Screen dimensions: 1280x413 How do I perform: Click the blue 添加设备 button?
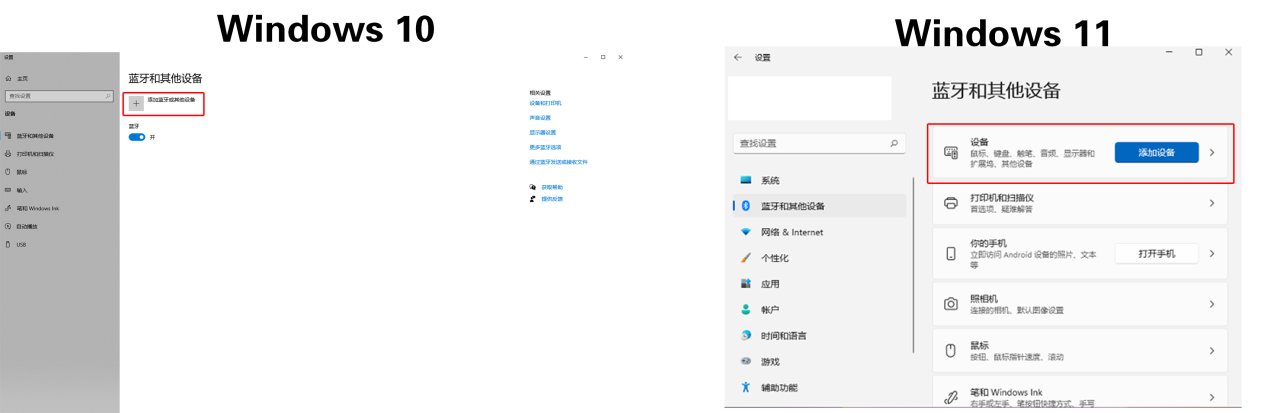[1156, 152]
